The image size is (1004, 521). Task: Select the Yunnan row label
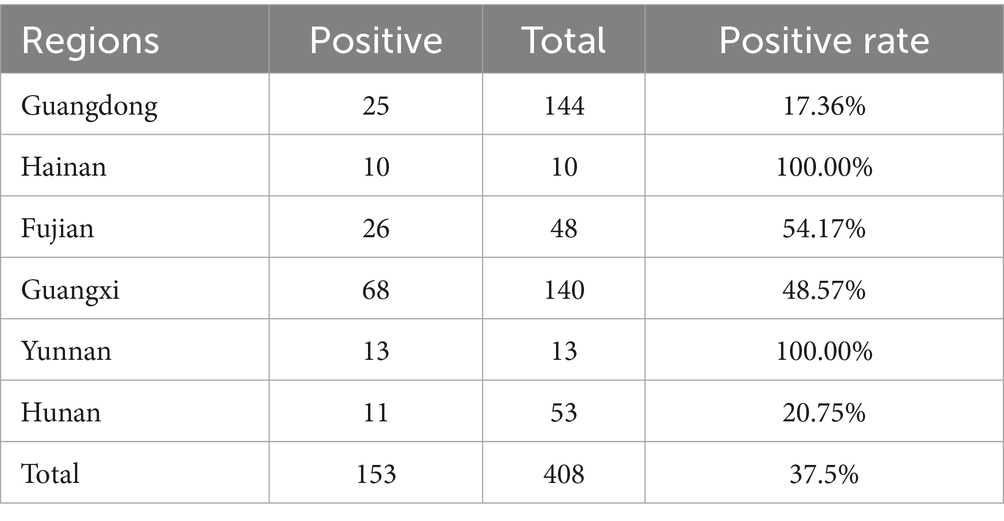tap(65, 351)
